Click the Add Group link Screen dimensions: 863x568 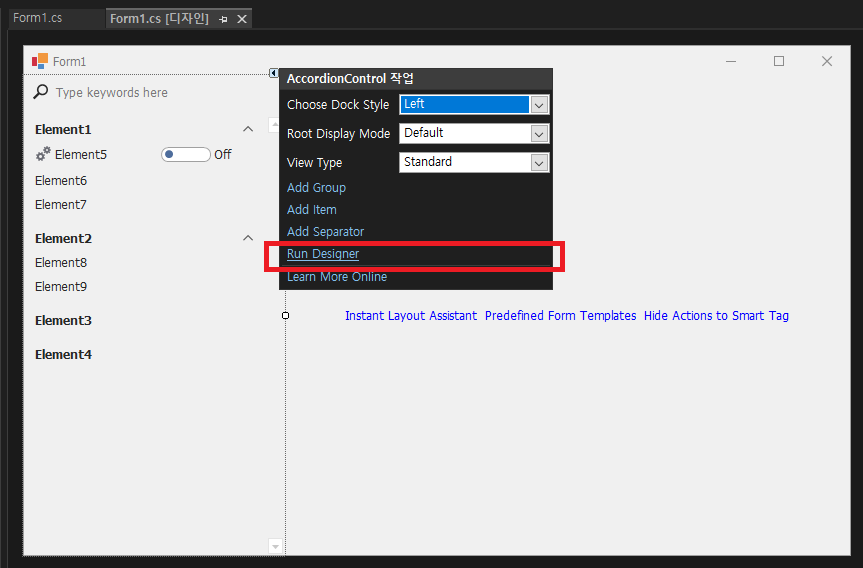click(x=316, y=188)
